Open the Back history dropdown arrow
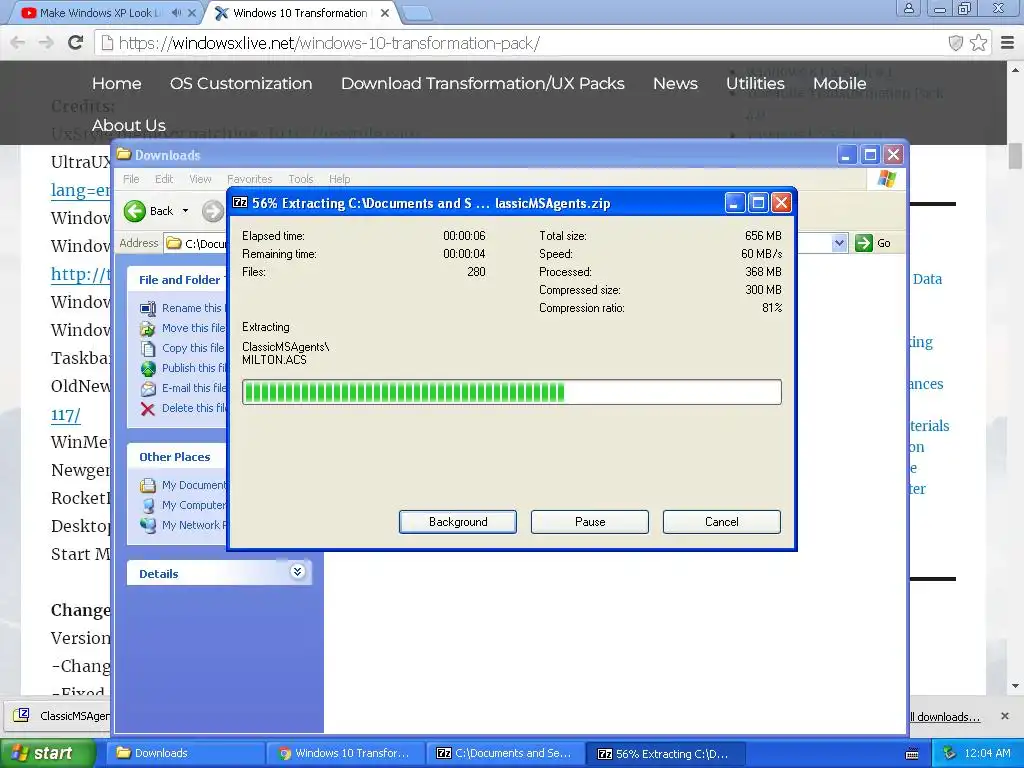1024x768 pixels. 185,211
